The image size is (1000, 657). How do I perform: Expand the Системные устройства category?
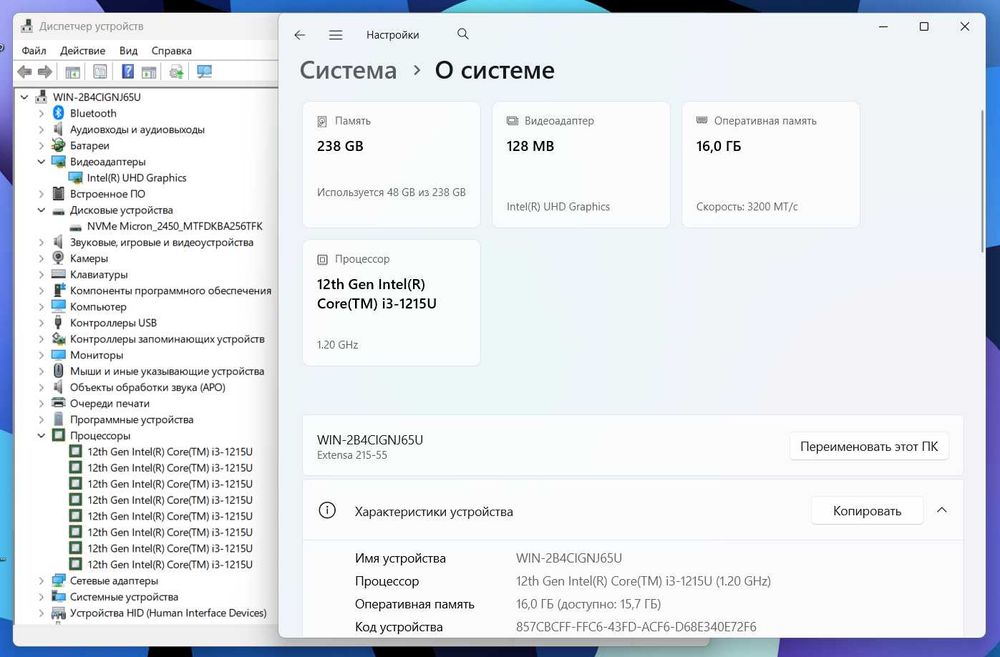click(41, 596)
